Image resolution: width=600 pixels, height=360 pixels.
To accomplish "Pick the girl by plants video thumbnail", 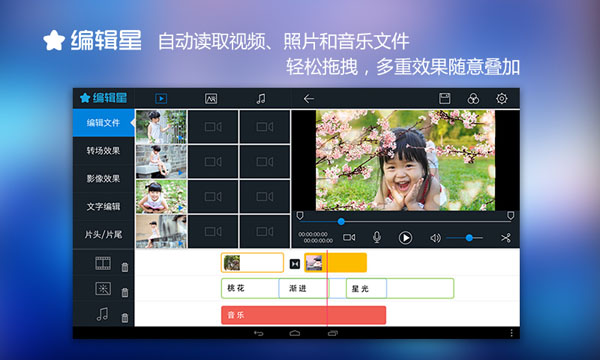I will point(161,127).
